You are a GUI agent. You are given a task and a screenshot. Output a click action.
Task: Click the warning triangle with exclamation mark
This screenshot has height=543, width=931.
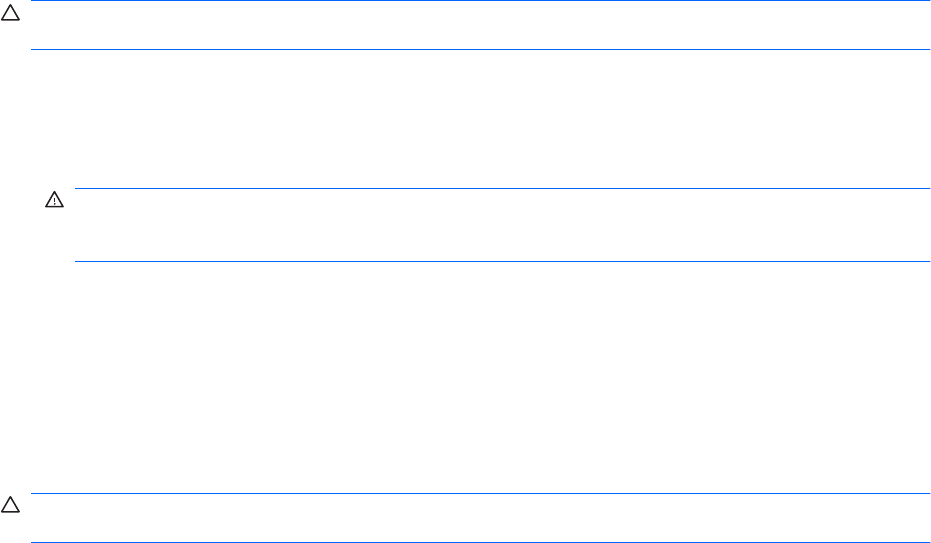click(x=53, y=201)
